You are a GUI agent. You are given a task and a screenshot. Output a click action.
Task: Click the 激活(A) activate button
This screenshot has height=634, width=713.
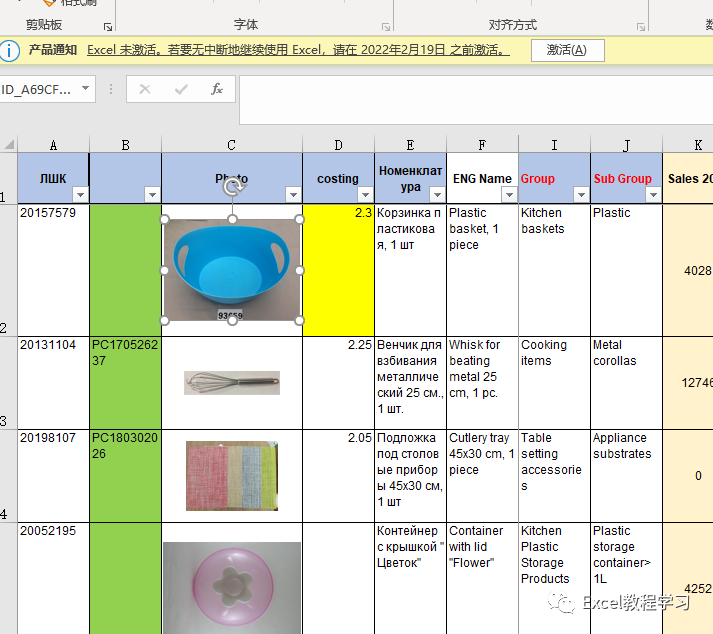[x=567, y=50]
